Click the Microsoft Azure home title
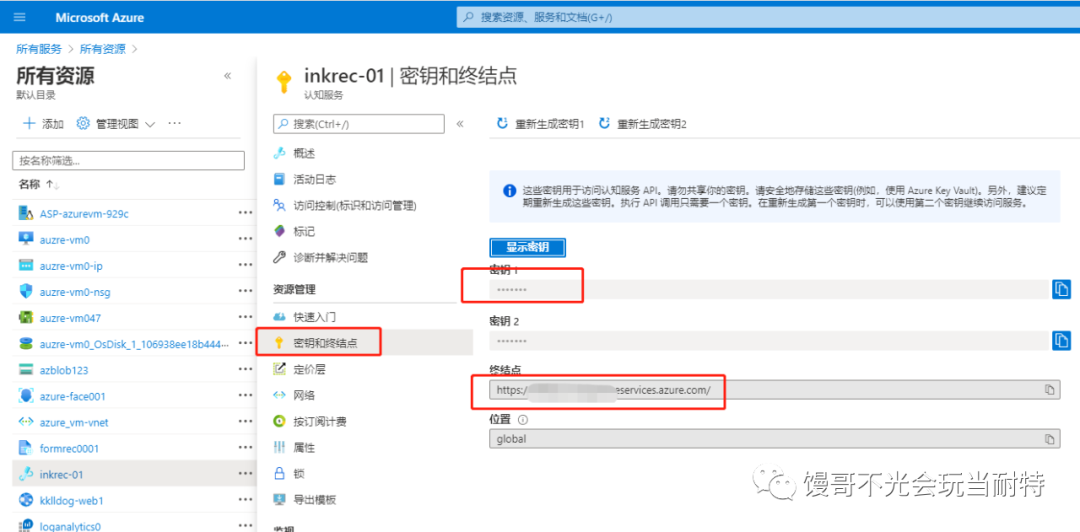Viewport: 1080px width, 532px height. coord(100,17)
